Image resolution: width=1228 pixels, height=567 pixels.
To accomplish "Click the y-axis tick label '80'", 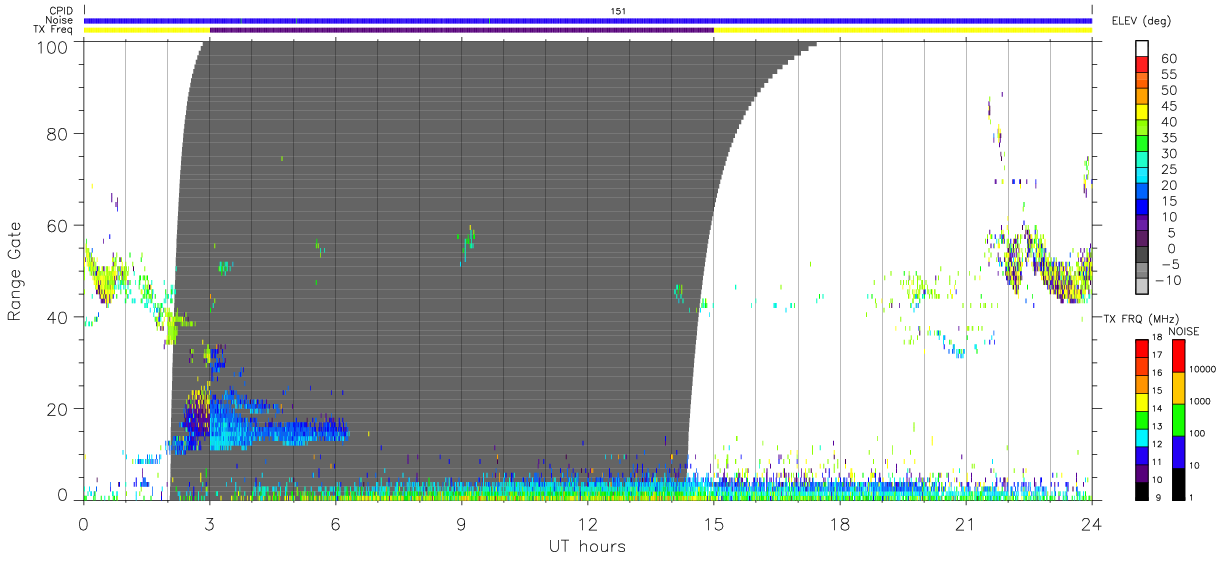I will [57, 133].
